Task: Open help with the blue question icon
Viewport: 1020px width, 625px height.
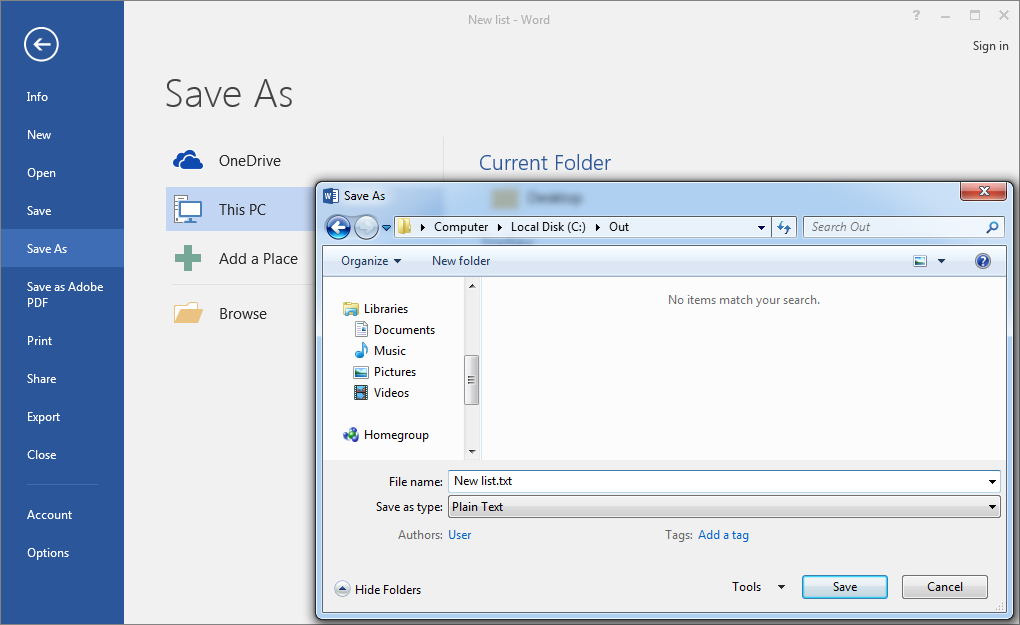Action: [982, 261]
